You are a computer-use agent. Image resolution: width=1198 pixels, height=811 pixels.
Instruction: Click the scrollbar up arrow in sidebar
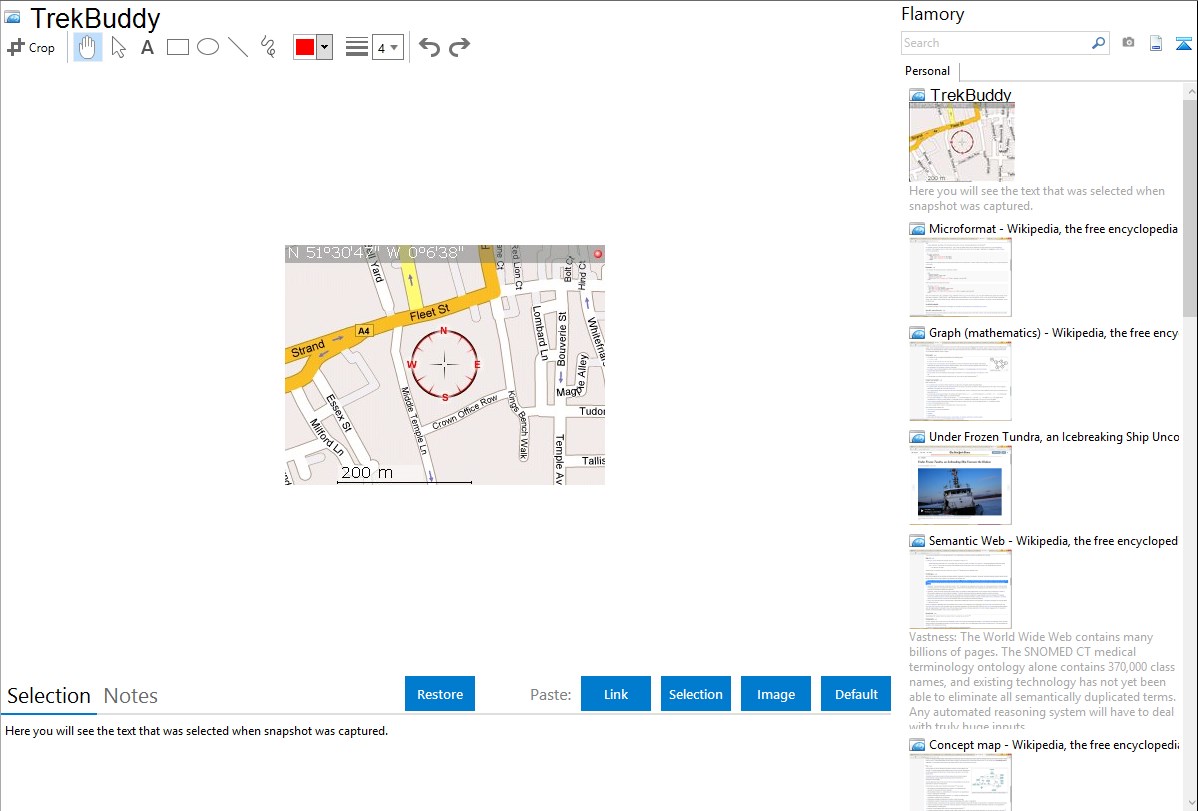[x=1190, y=91]
